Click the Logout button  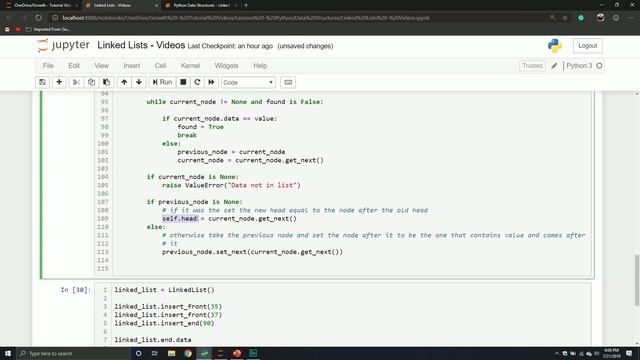tap(587, 46)
